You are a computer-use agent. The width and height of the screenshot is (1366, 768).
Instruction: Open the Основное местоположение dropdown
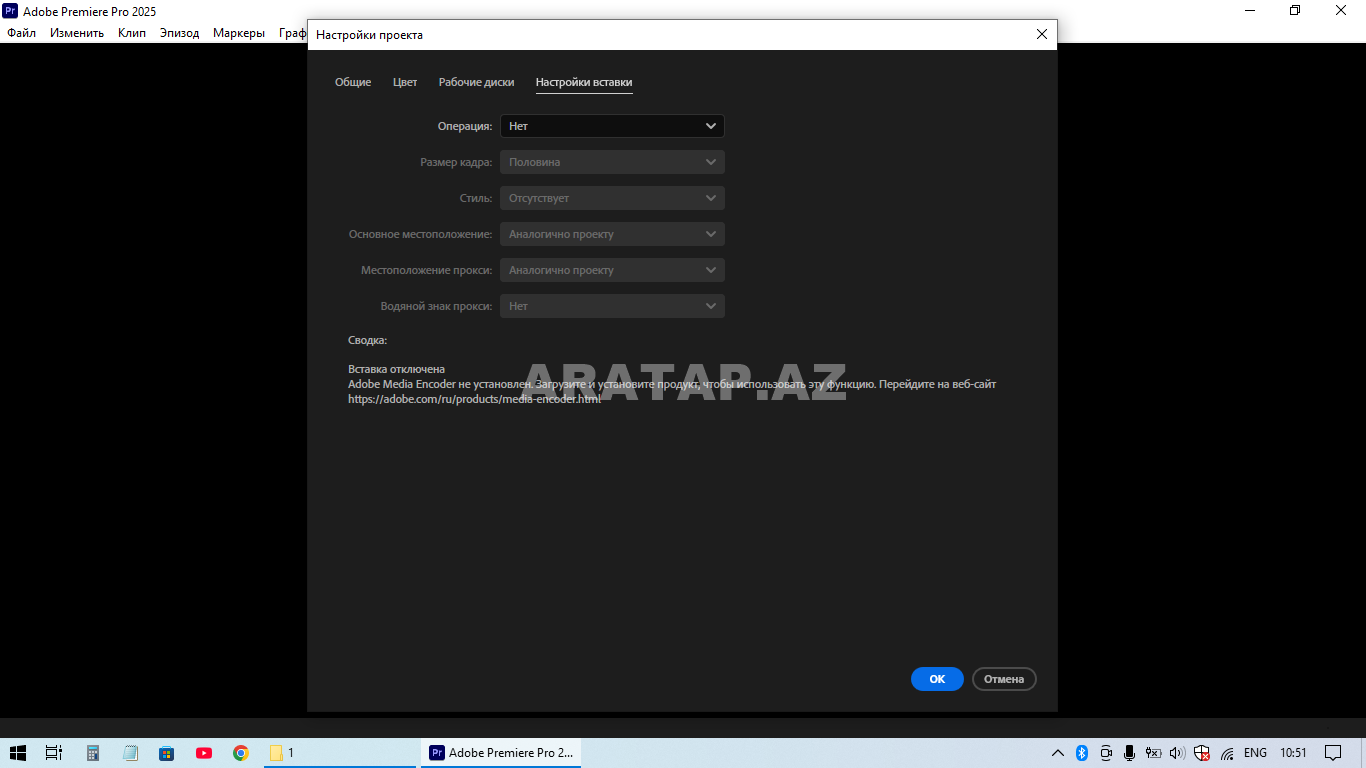pyautogui.click(x=612, y=234)
